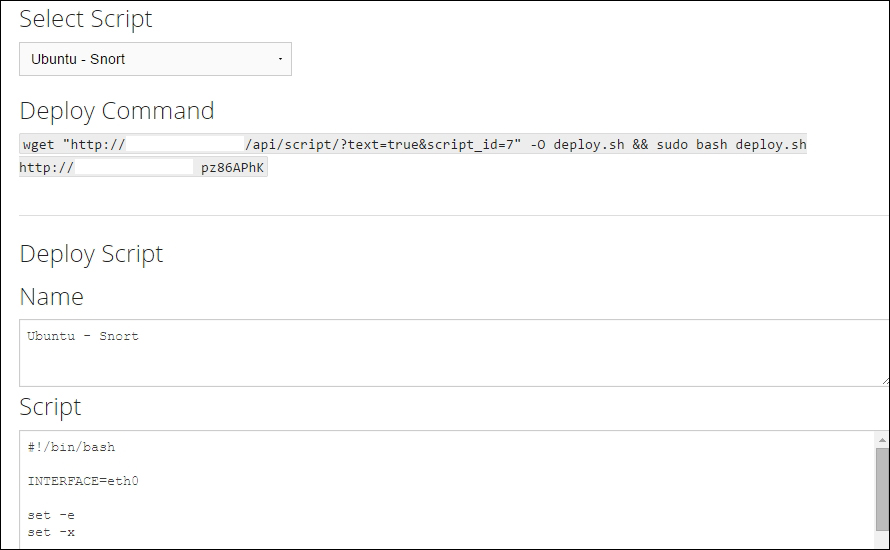Click the Script field label
Viewport: 890px width, 550px height.
click(50, 407)
